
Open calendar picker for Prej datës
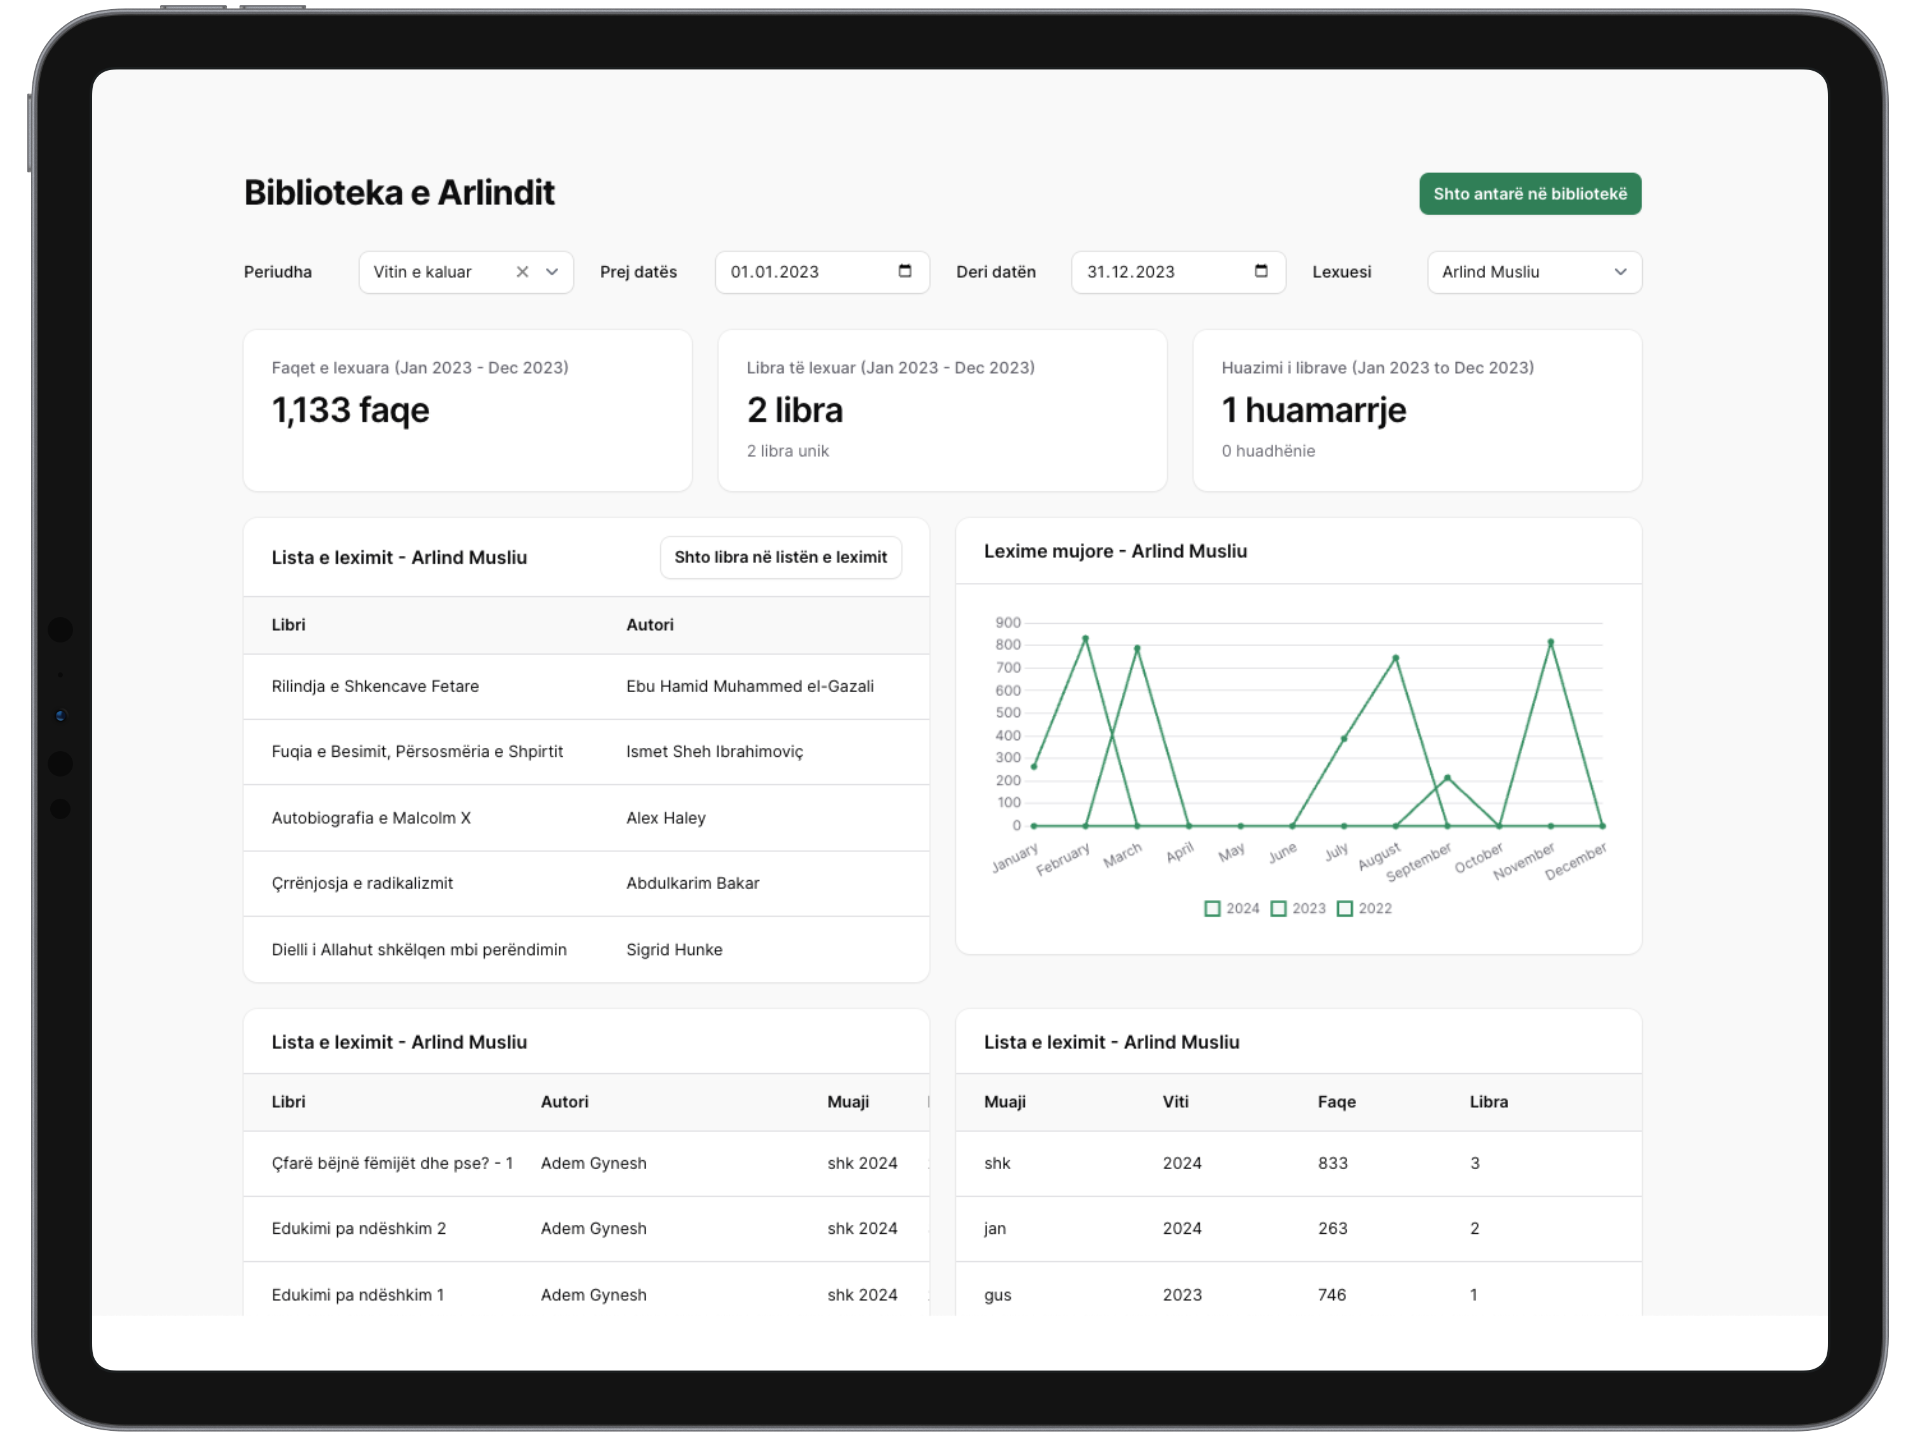905,271
